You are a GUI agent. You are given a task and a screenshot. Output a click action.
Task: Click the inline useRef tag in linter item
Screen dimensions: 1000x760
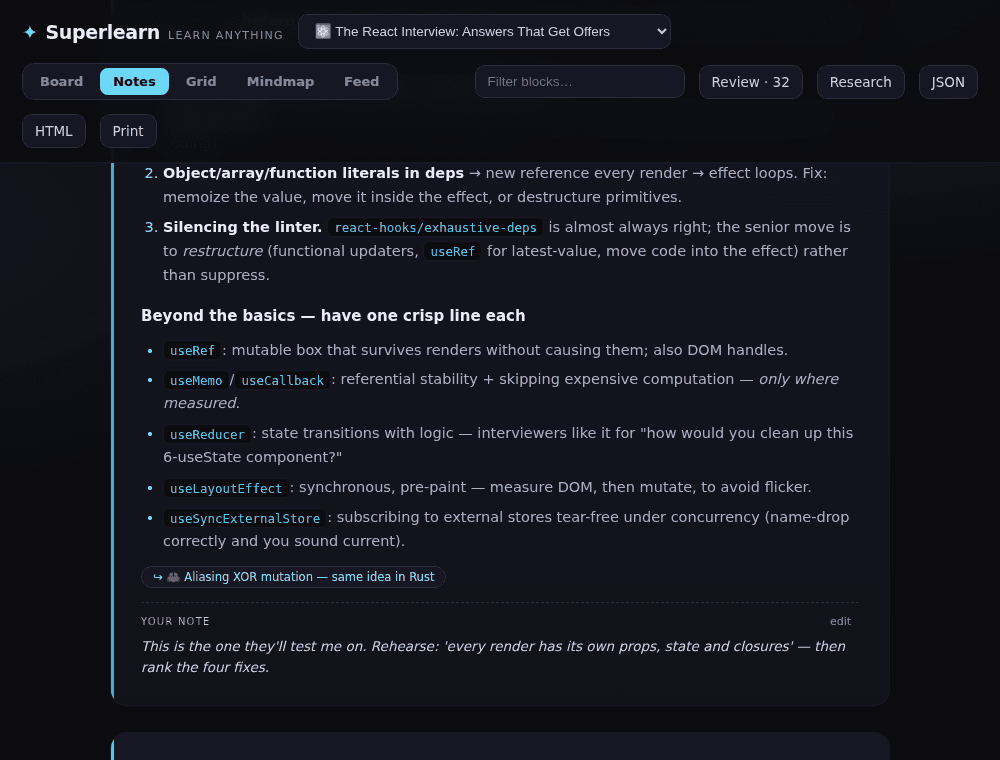[452, 252]
